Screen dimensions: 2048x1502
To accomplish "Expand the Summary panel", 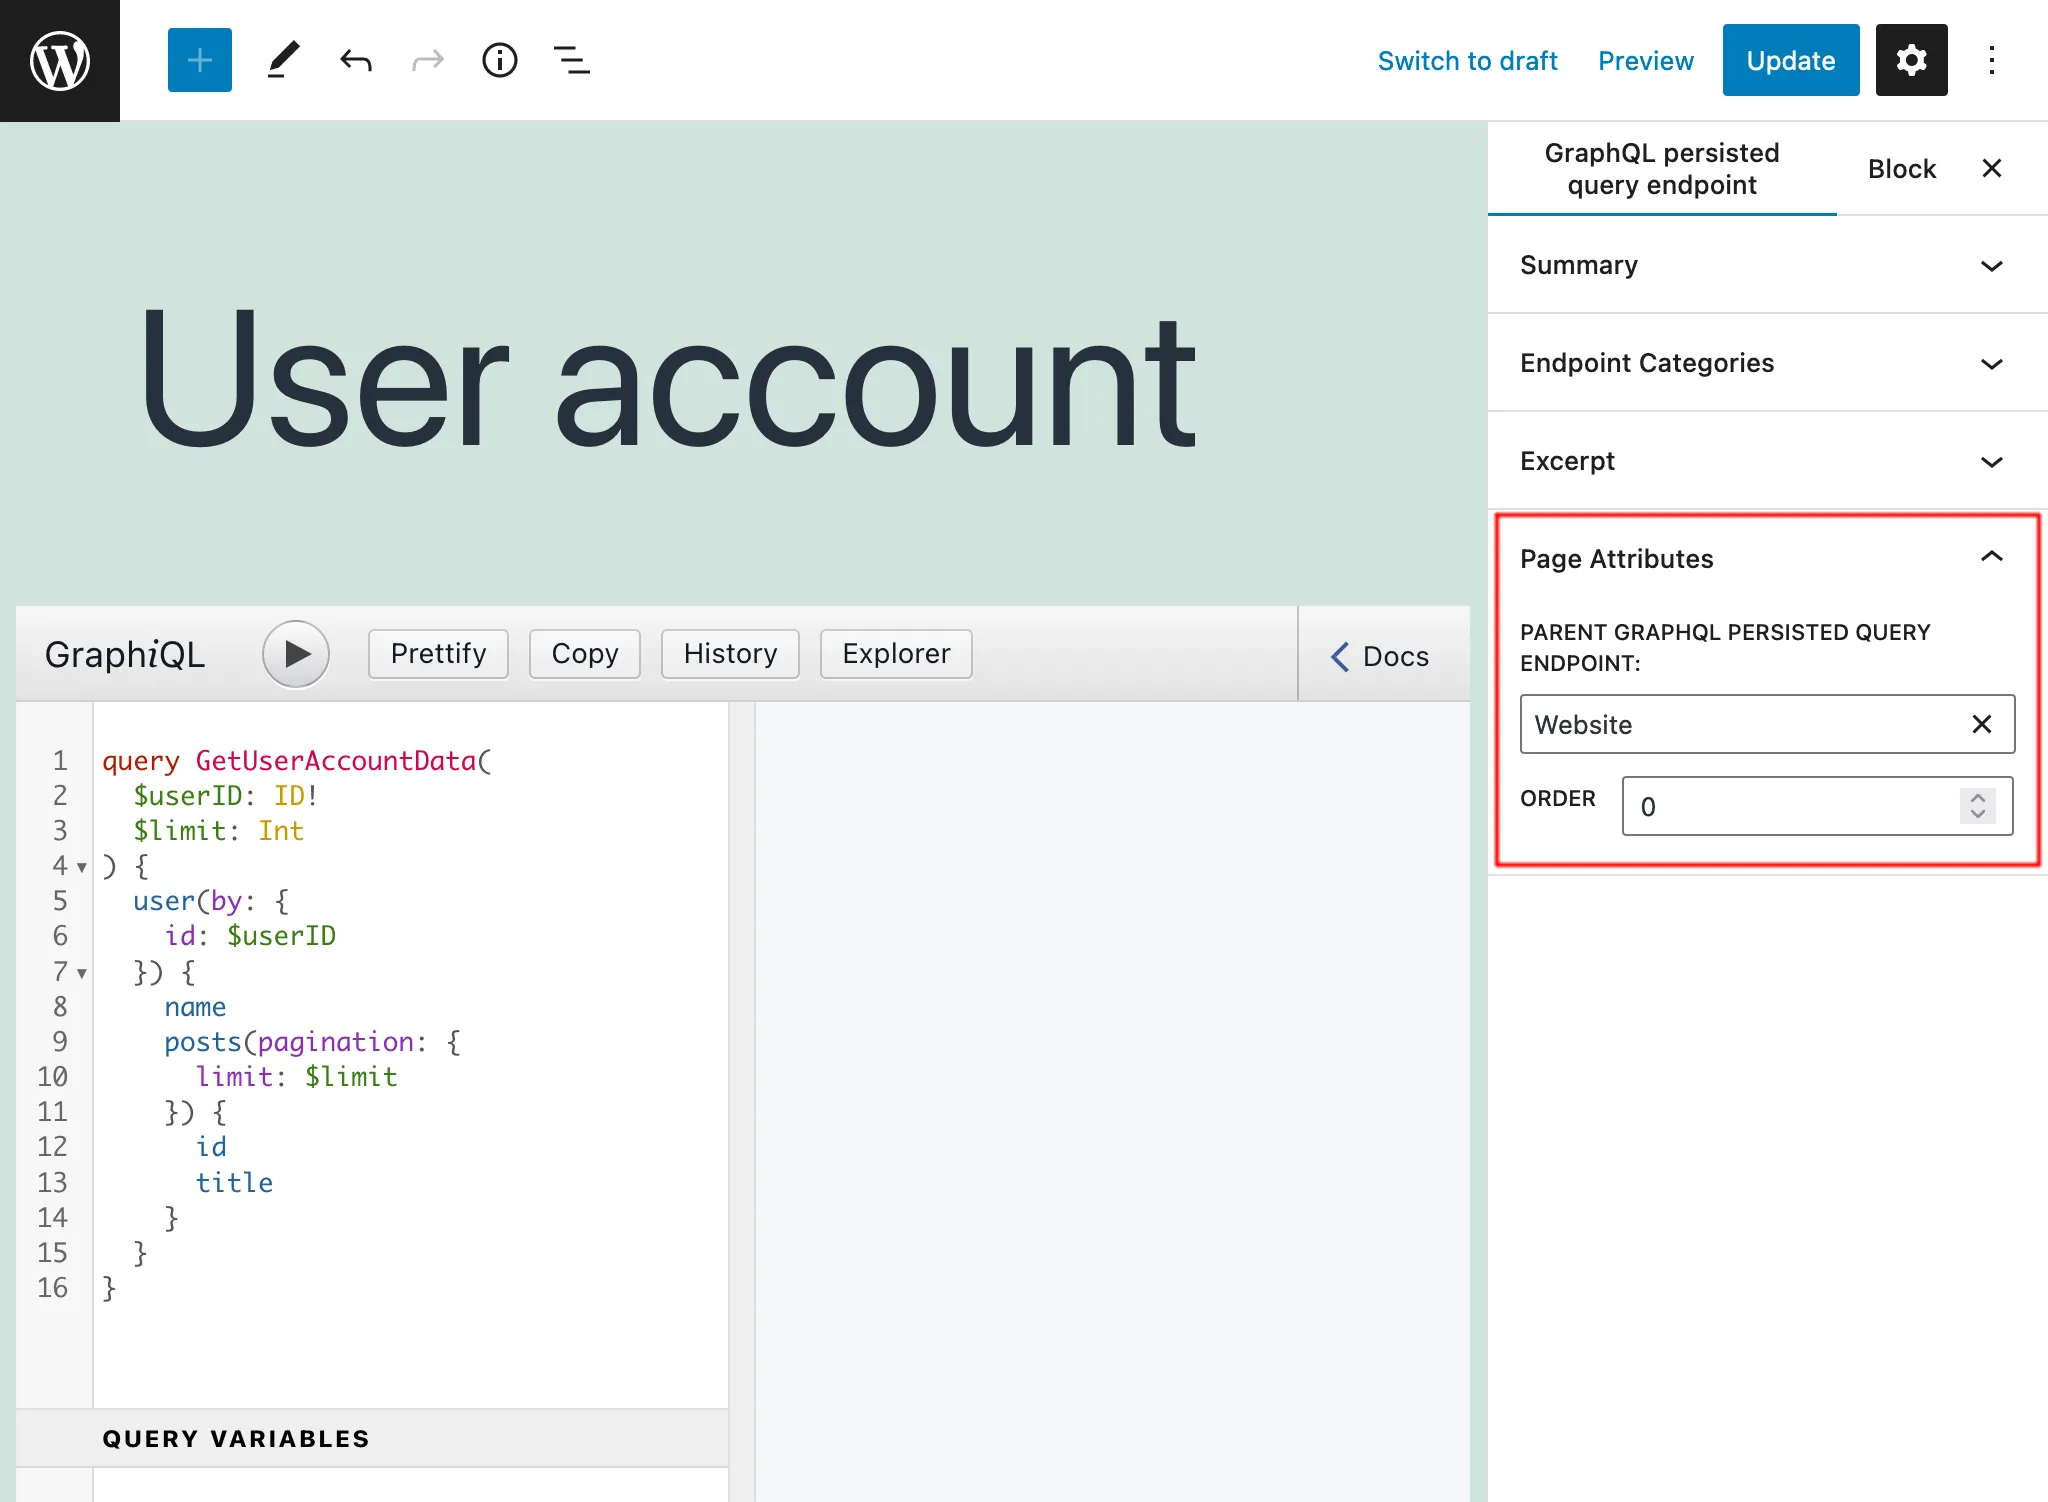I will coord(1766,265).
